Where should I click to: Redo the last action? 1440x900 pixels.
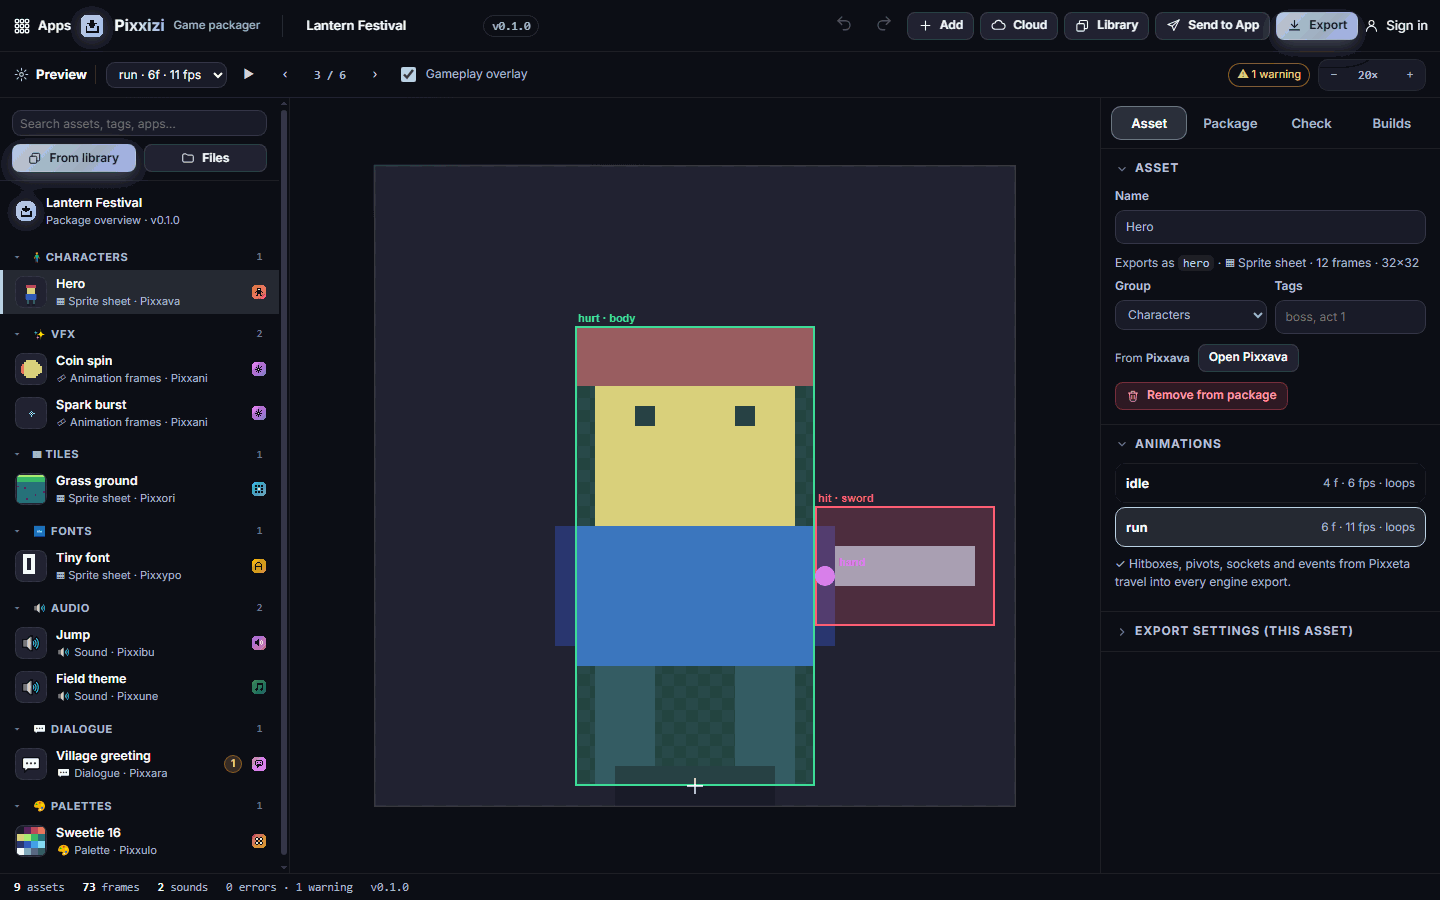pyautogui.click(x=884, y=25)
